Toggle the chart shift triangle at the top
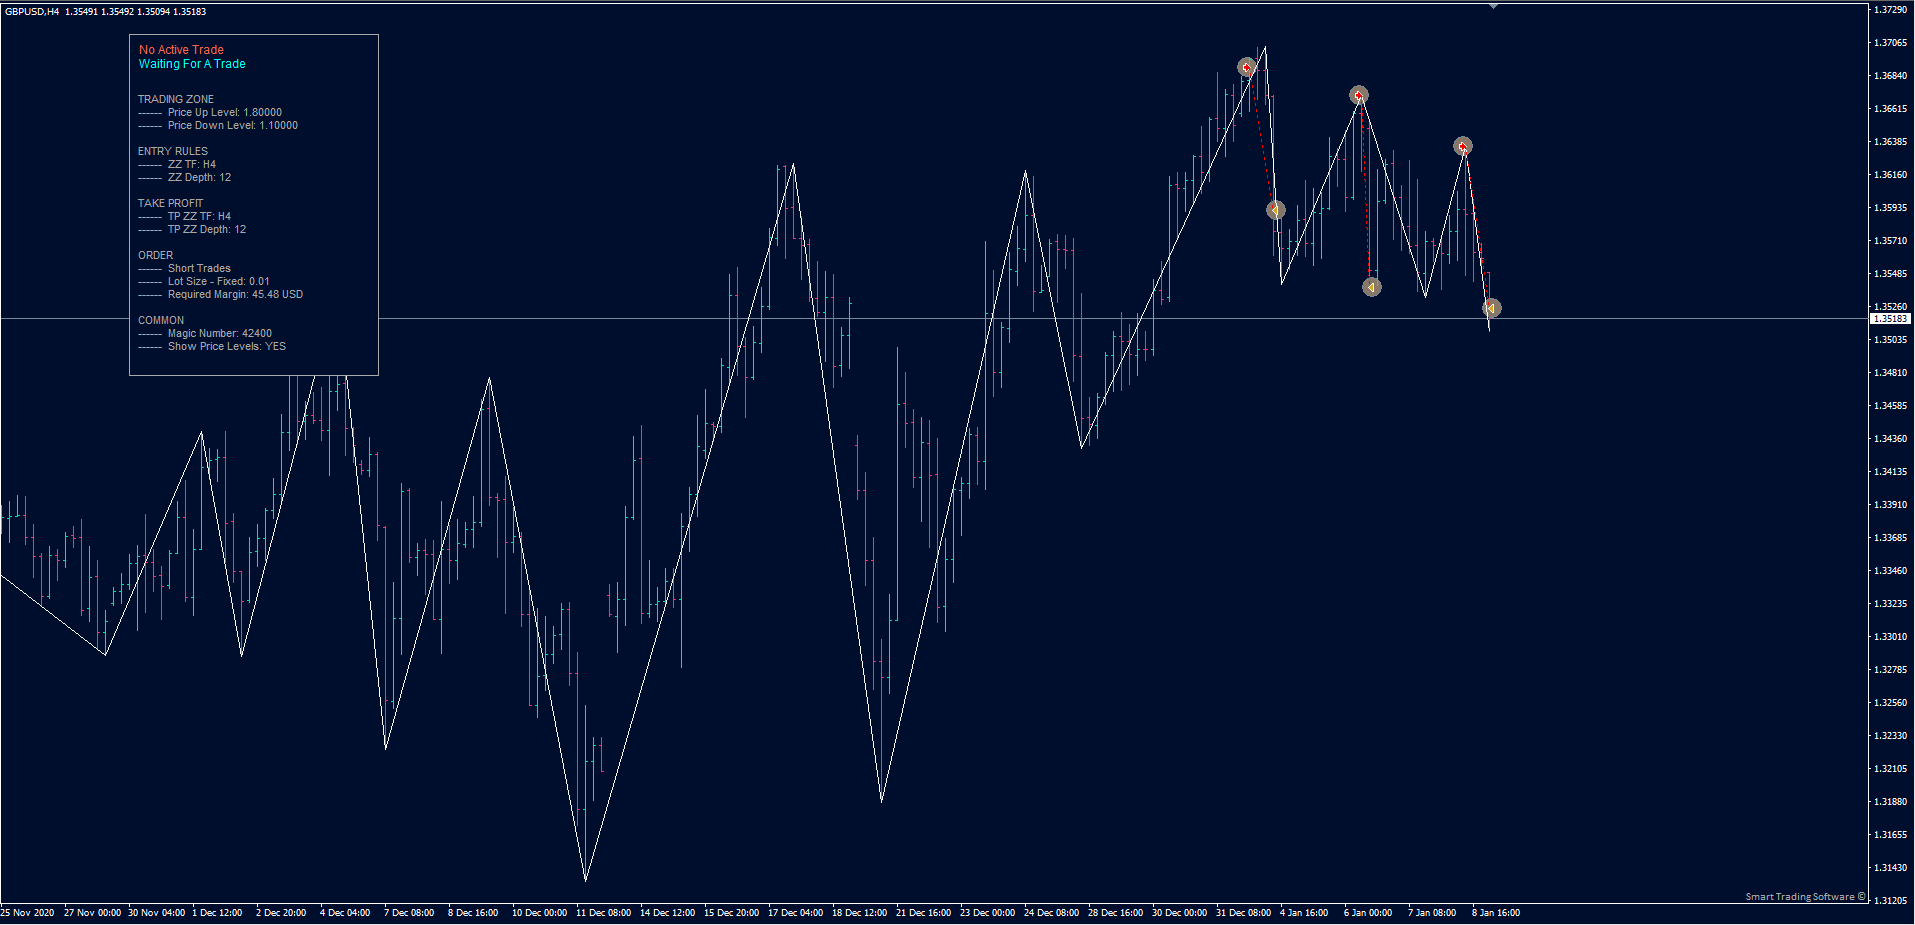The height and width of the screenshot is (925, 1915). point(1495,5)
